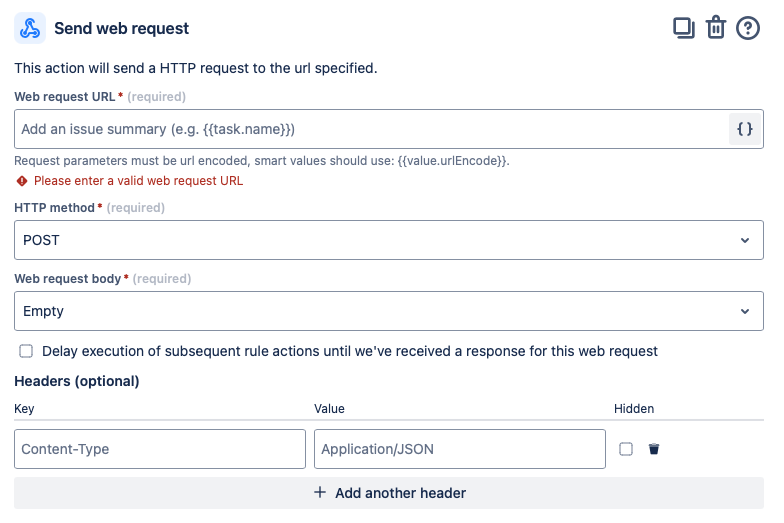Click the red error icon under URL
This screenshot has width=784, height=523.
point(21,181)
